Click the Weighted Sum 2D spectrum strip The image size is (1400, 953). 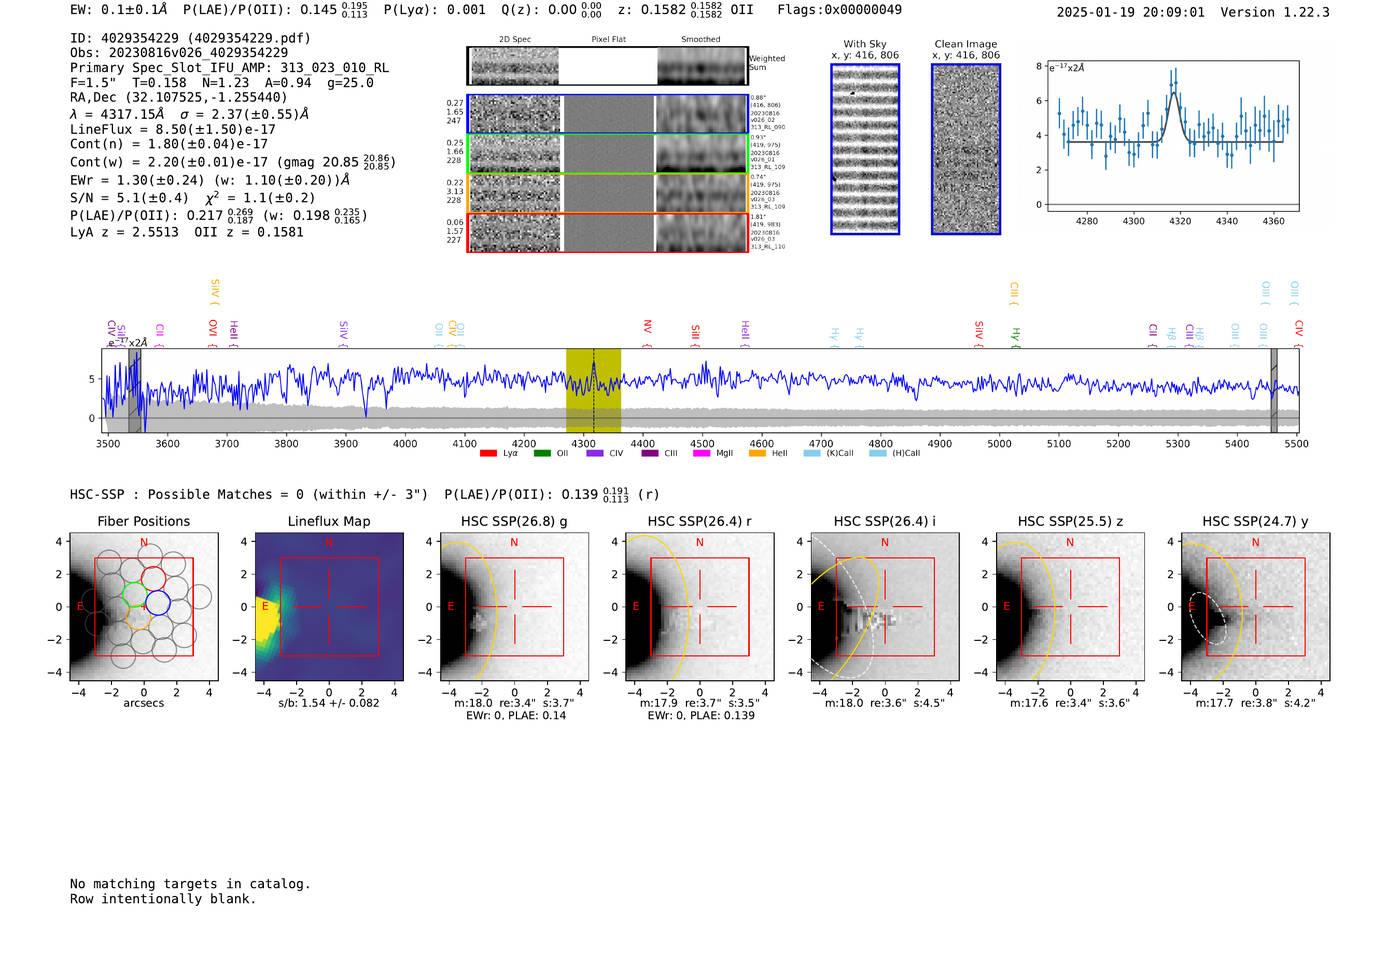(607, 66)
